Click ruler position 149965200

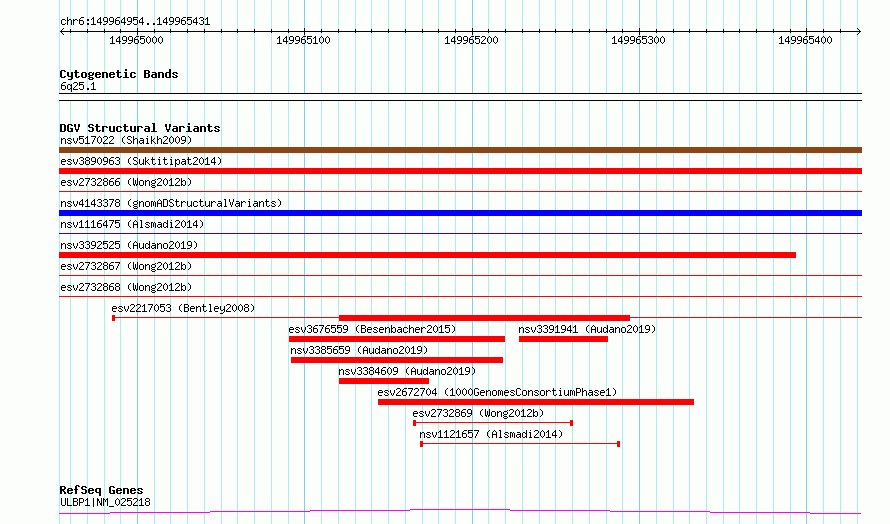click(x=471, y=40)
